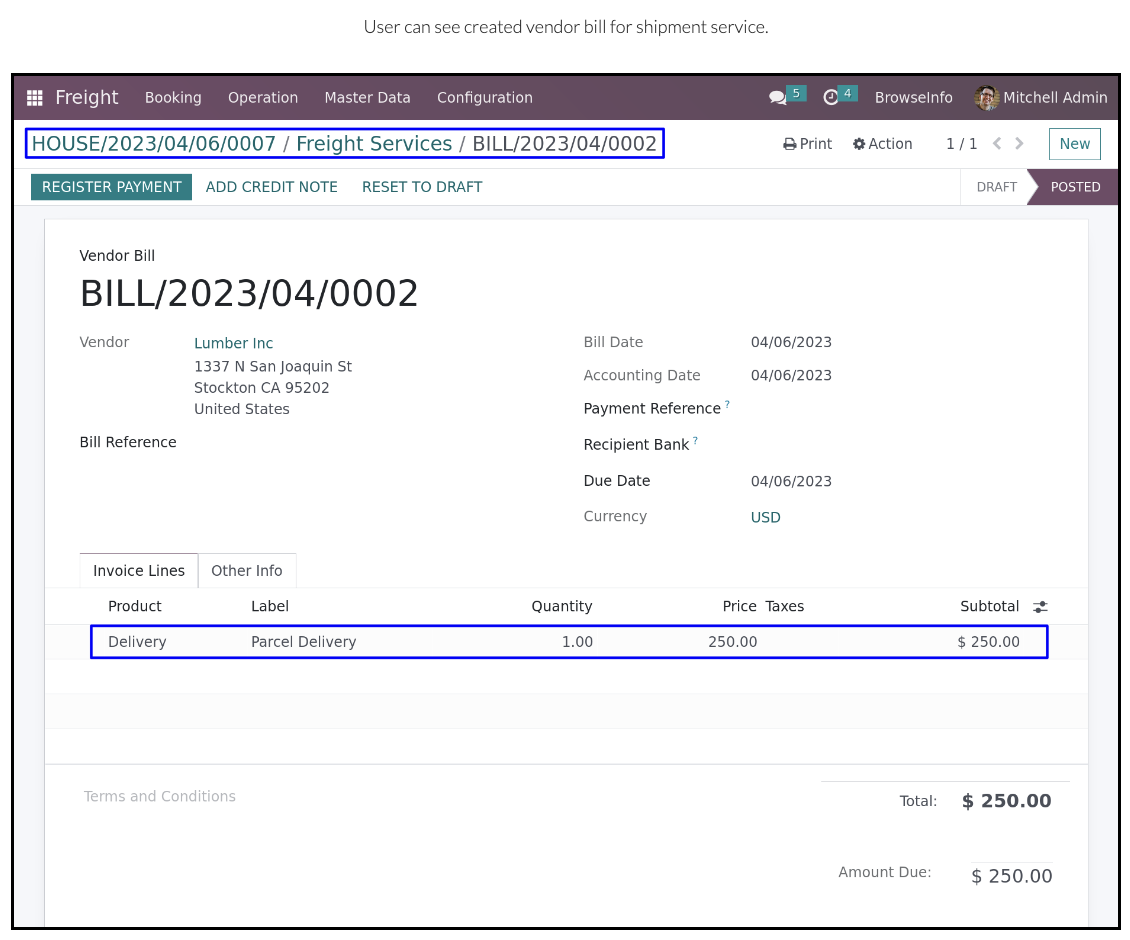Open the Operation menu
The height and width of the screenshot is (940, 1130).
tap(263, 97)
